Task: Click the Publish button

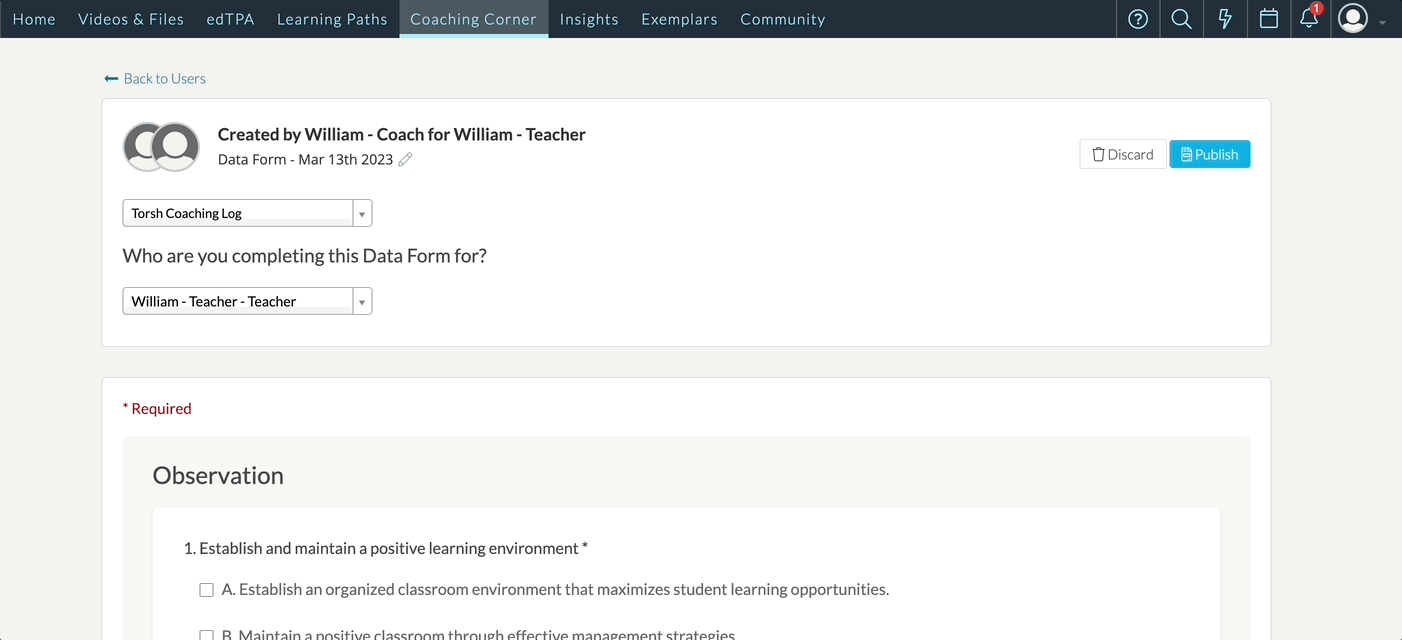Action: (1209, 154)
